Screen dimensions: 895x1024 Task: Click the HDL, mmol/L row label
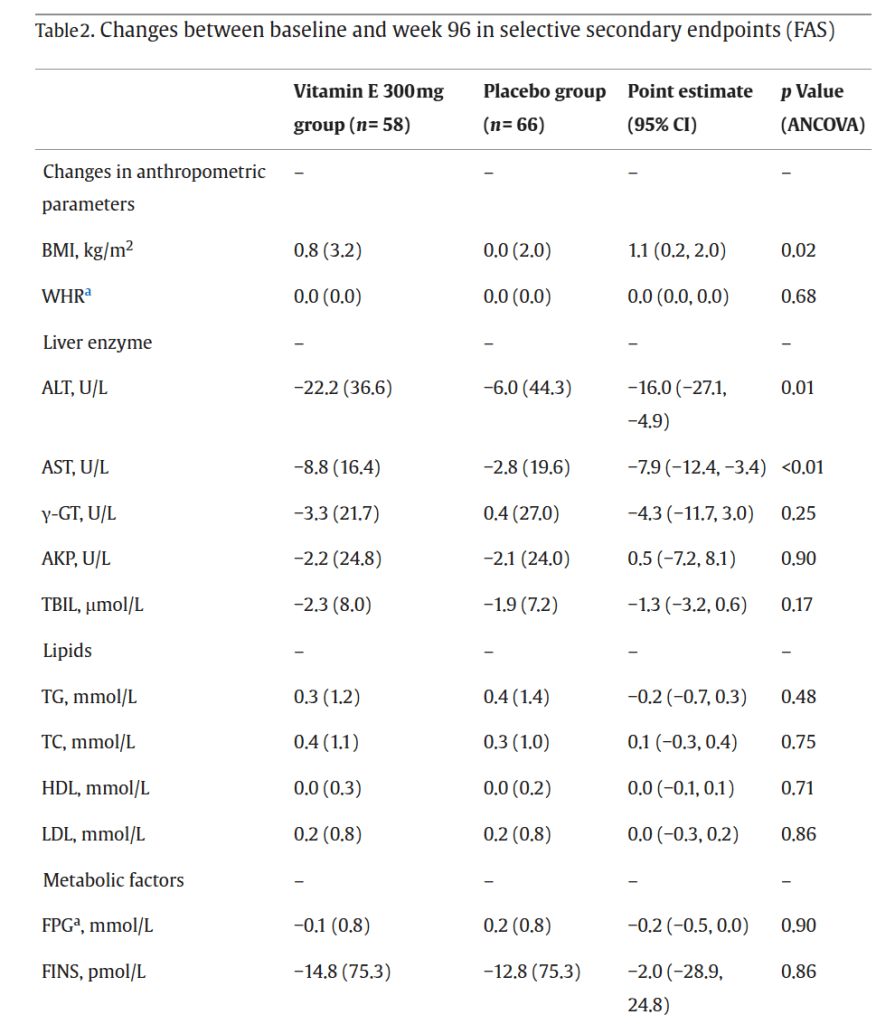coord(96,789)
